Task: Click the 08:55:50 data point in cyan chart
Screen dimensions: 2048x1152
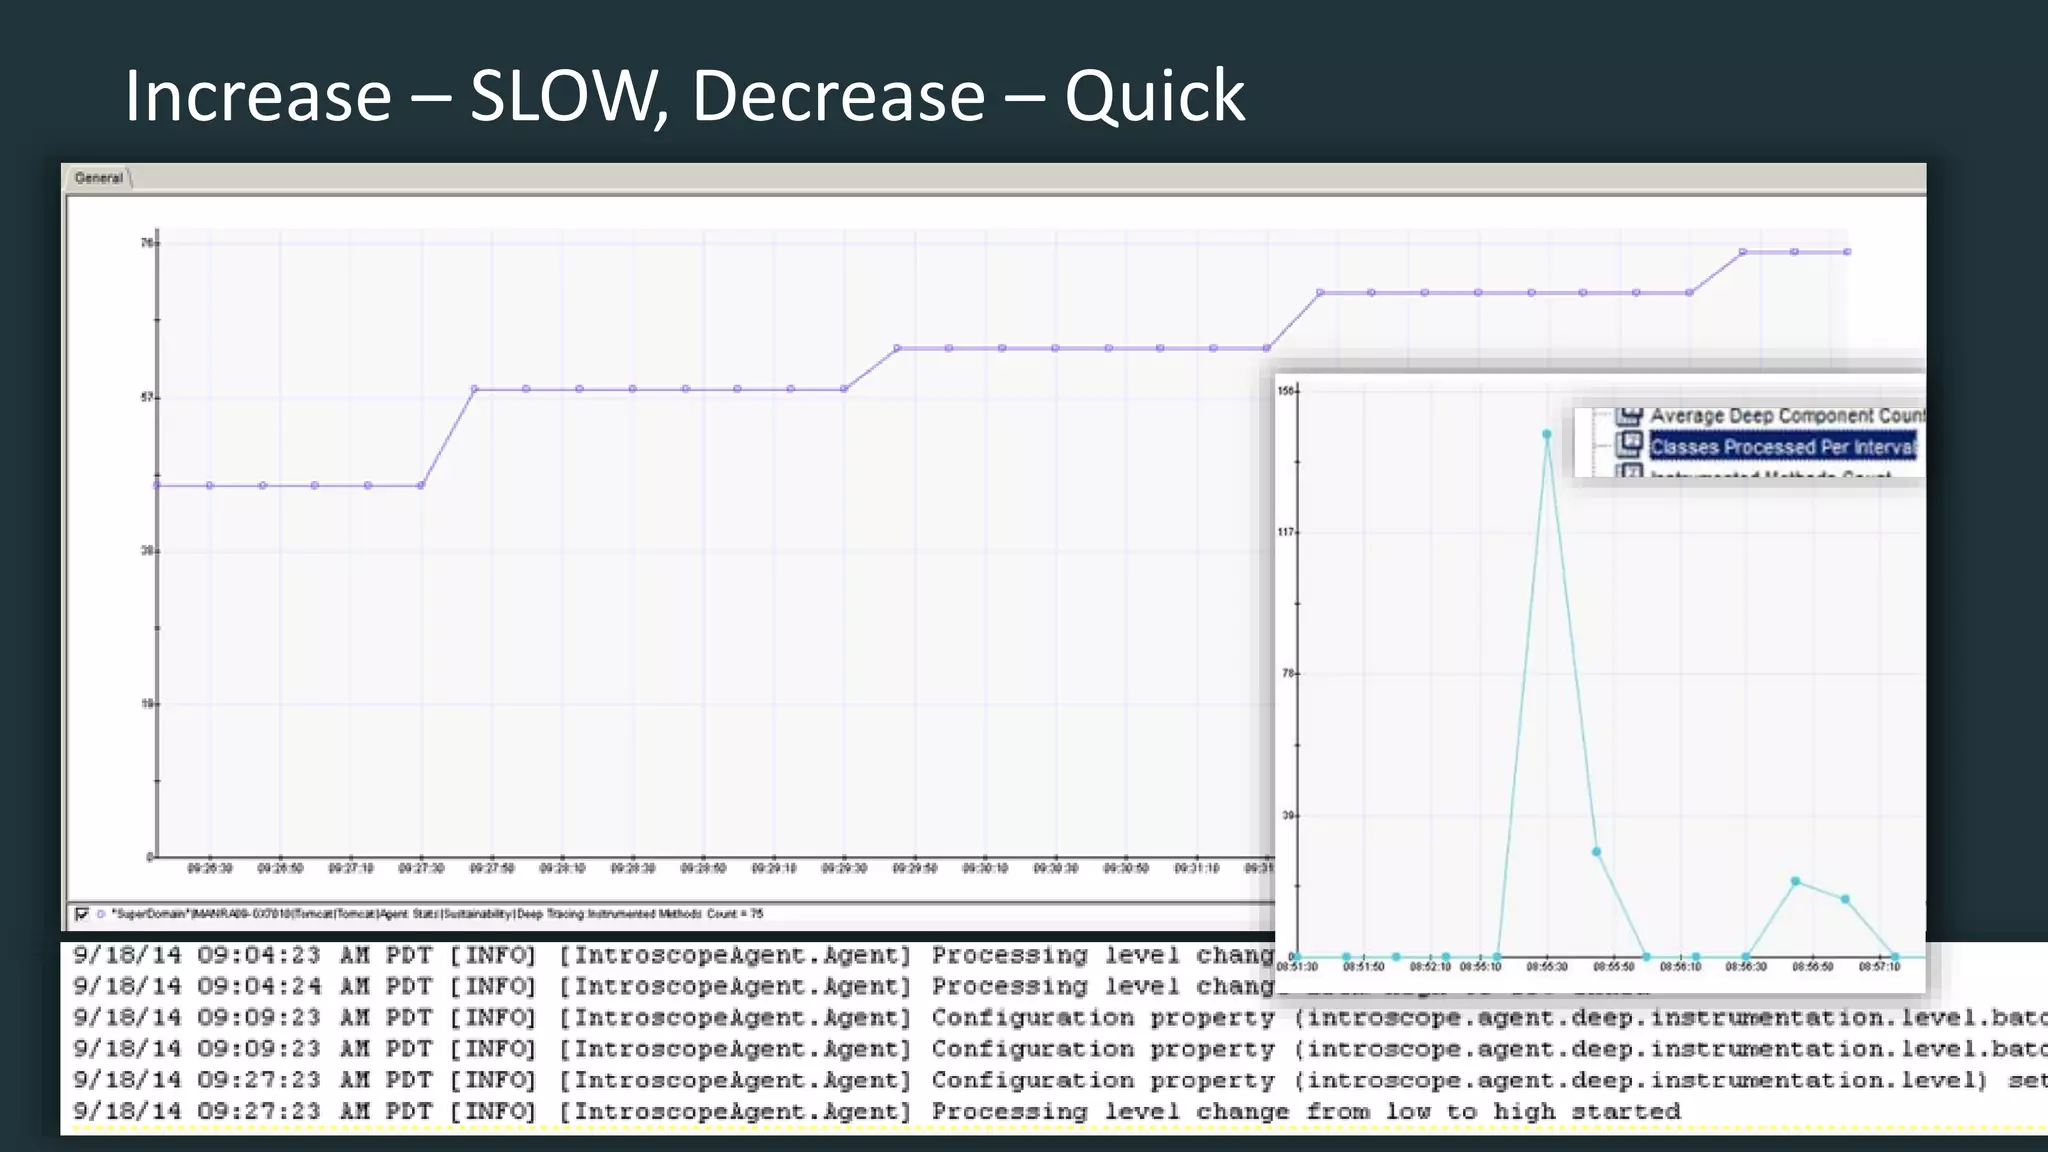Action: [x=1597, y=852]
